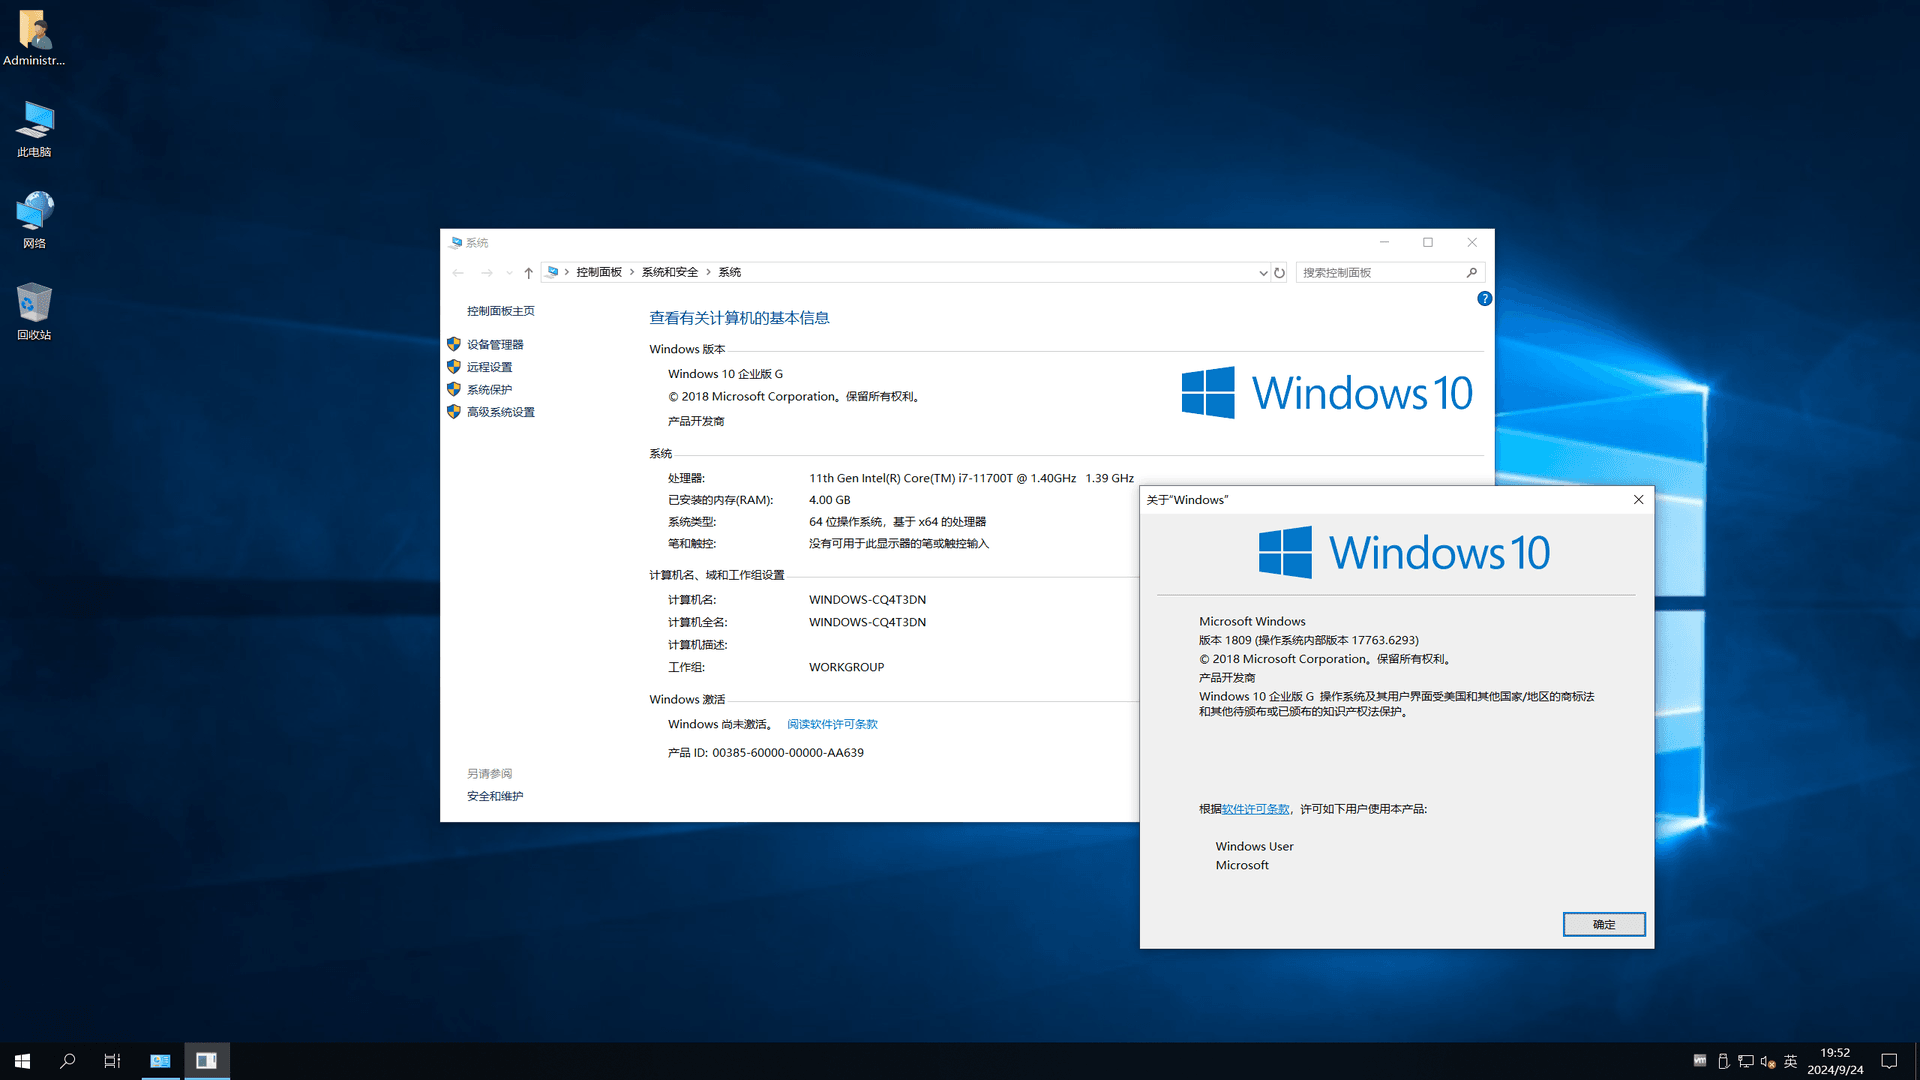Image resolution: width=1920 pixels, height=1080 pixels.
Task: Click 阅读软件许可条款 activation link
Action: (x=832, y=724)
